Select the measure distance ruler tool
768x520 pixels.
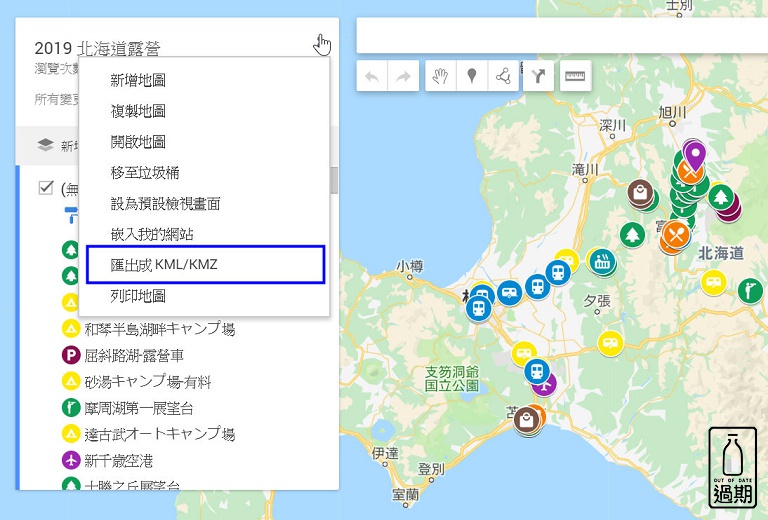576,76
